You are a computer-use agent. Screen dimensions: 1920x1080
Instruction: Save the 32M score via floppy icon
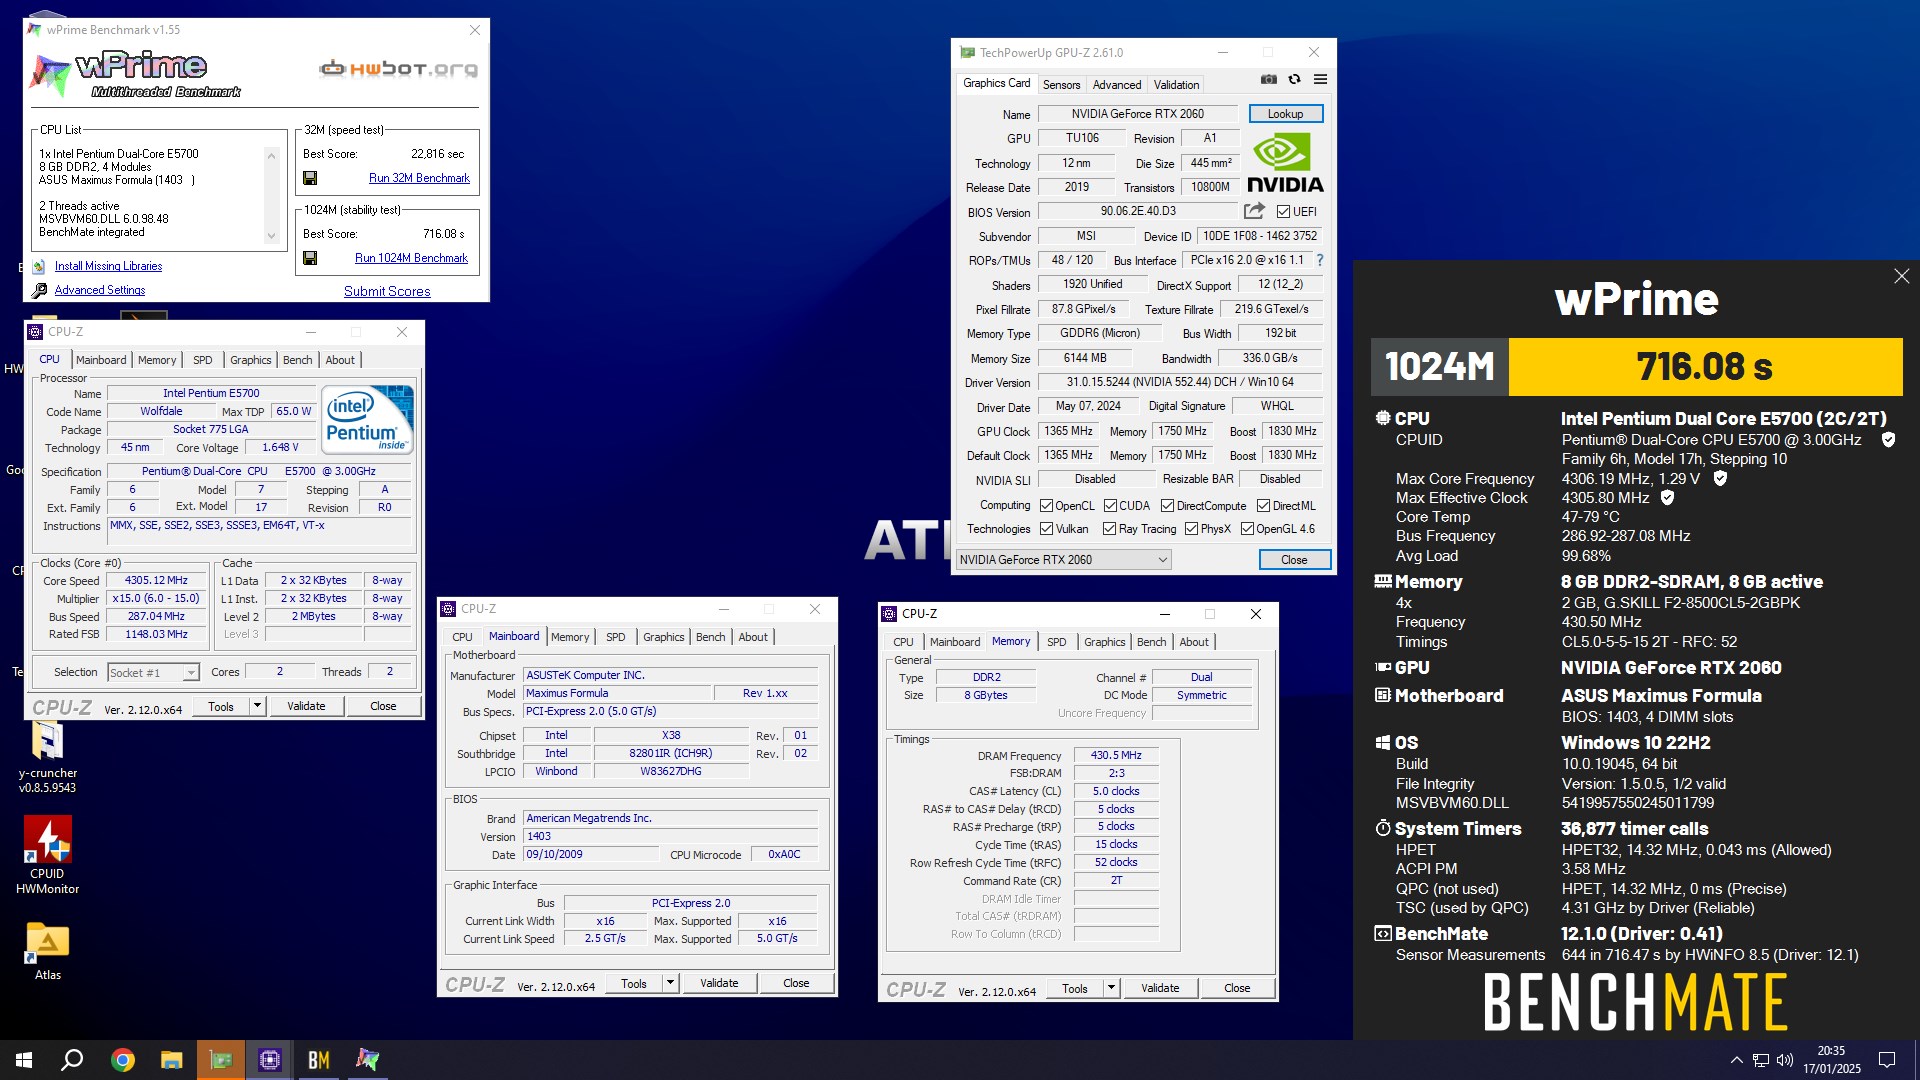(x=310, y=178)
